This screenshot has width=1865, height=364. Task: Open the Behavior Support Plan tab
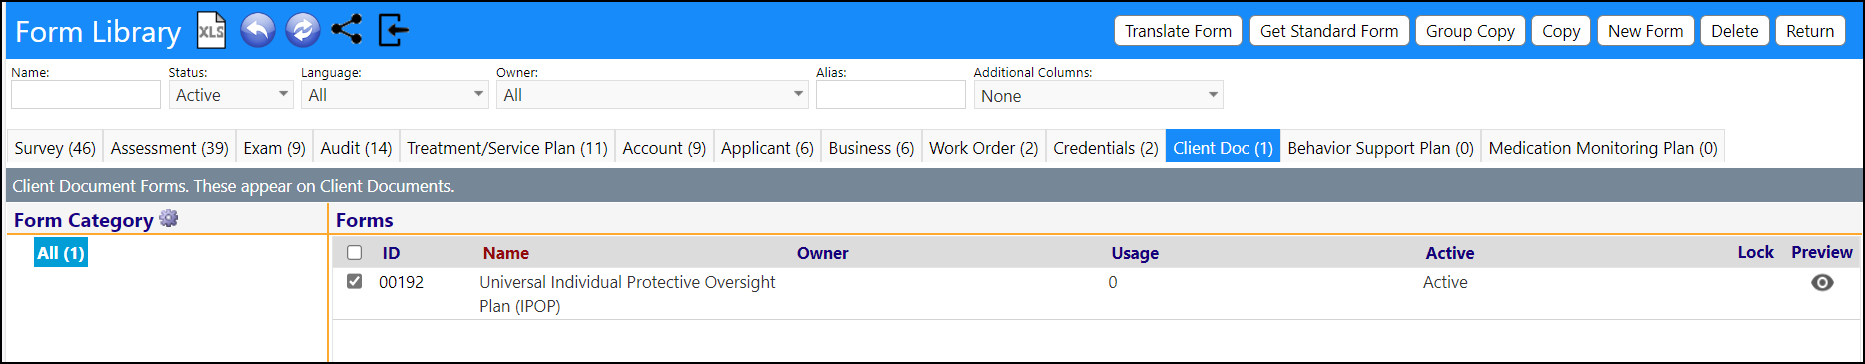(1380, 147)
